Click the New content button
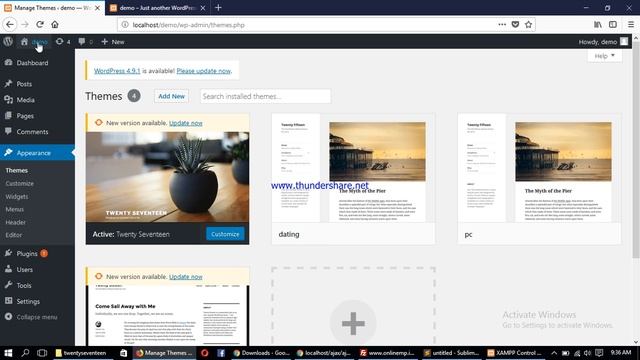 point(113,42)
